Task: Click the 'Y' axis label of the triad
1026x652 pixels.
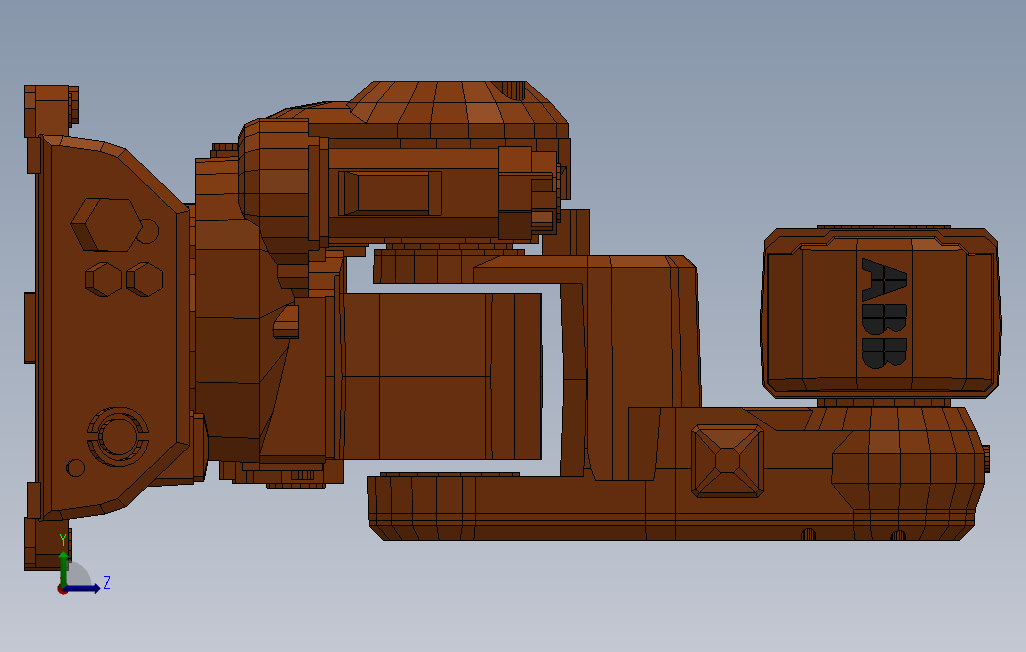Action: [x=63, y=540]
